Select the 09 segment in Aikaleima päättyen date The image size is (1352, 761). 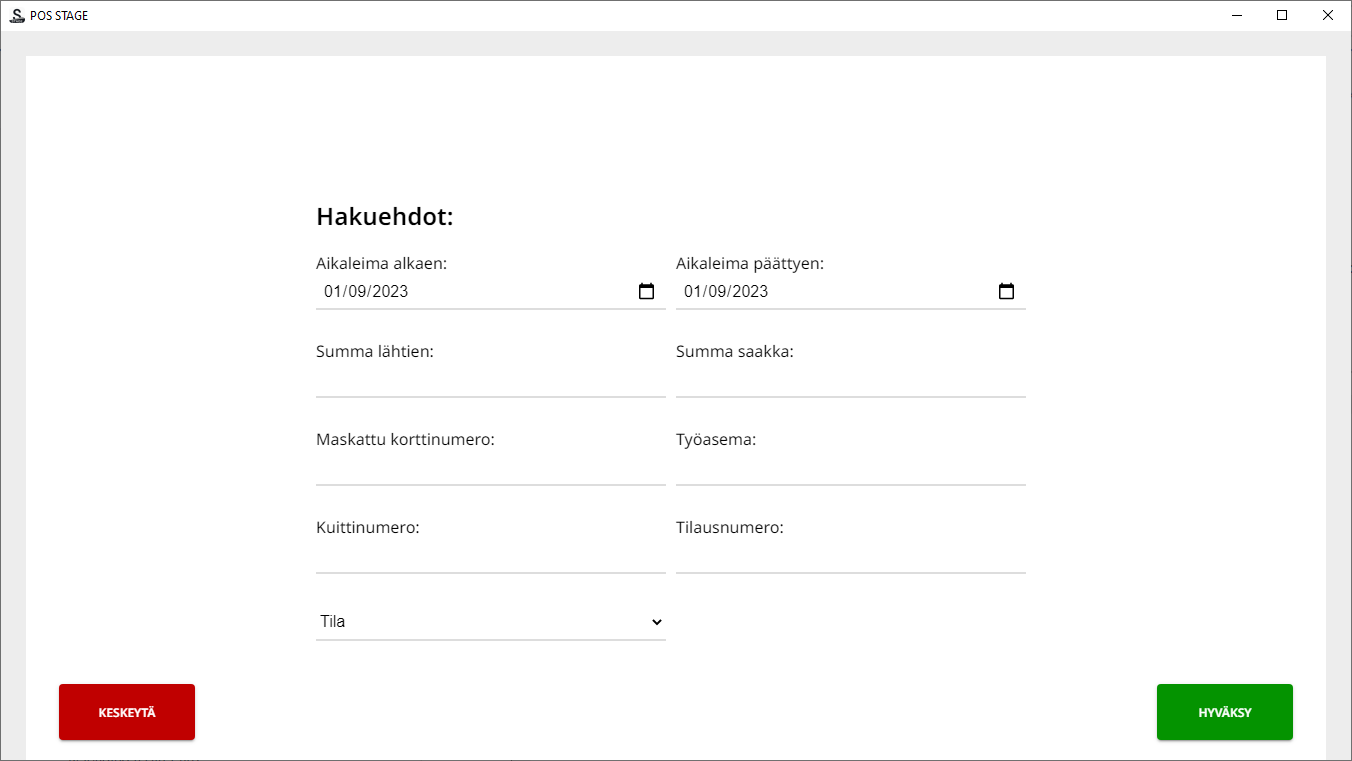pyautogui.click(x=717, y=292)
